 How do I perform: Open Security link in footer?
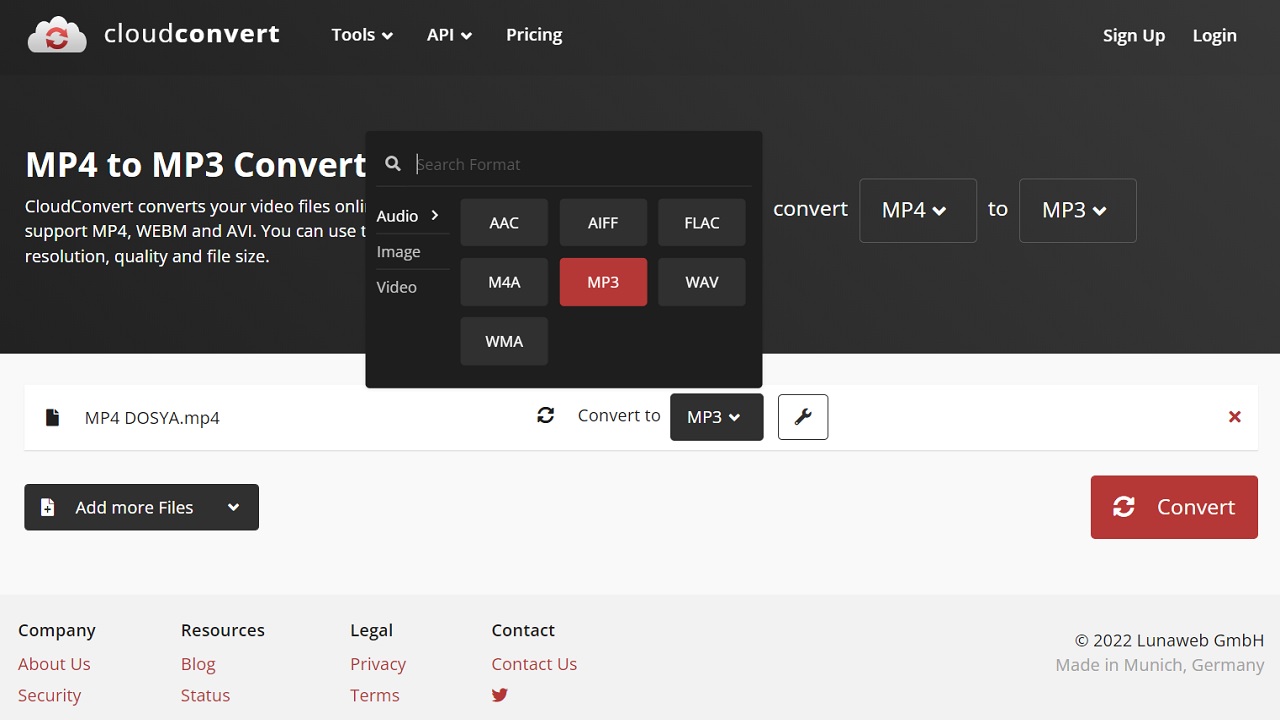(x=49, y=695)
